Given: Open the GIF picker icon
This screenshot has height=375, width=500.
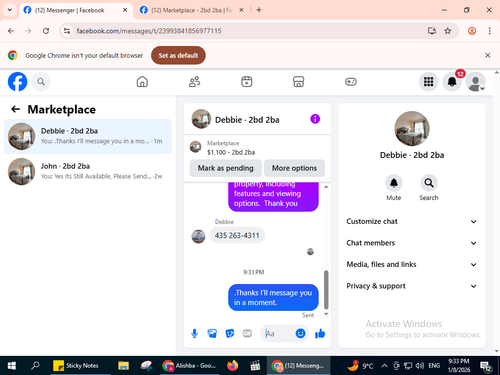Looking at the screenshot, I should 247,333.
